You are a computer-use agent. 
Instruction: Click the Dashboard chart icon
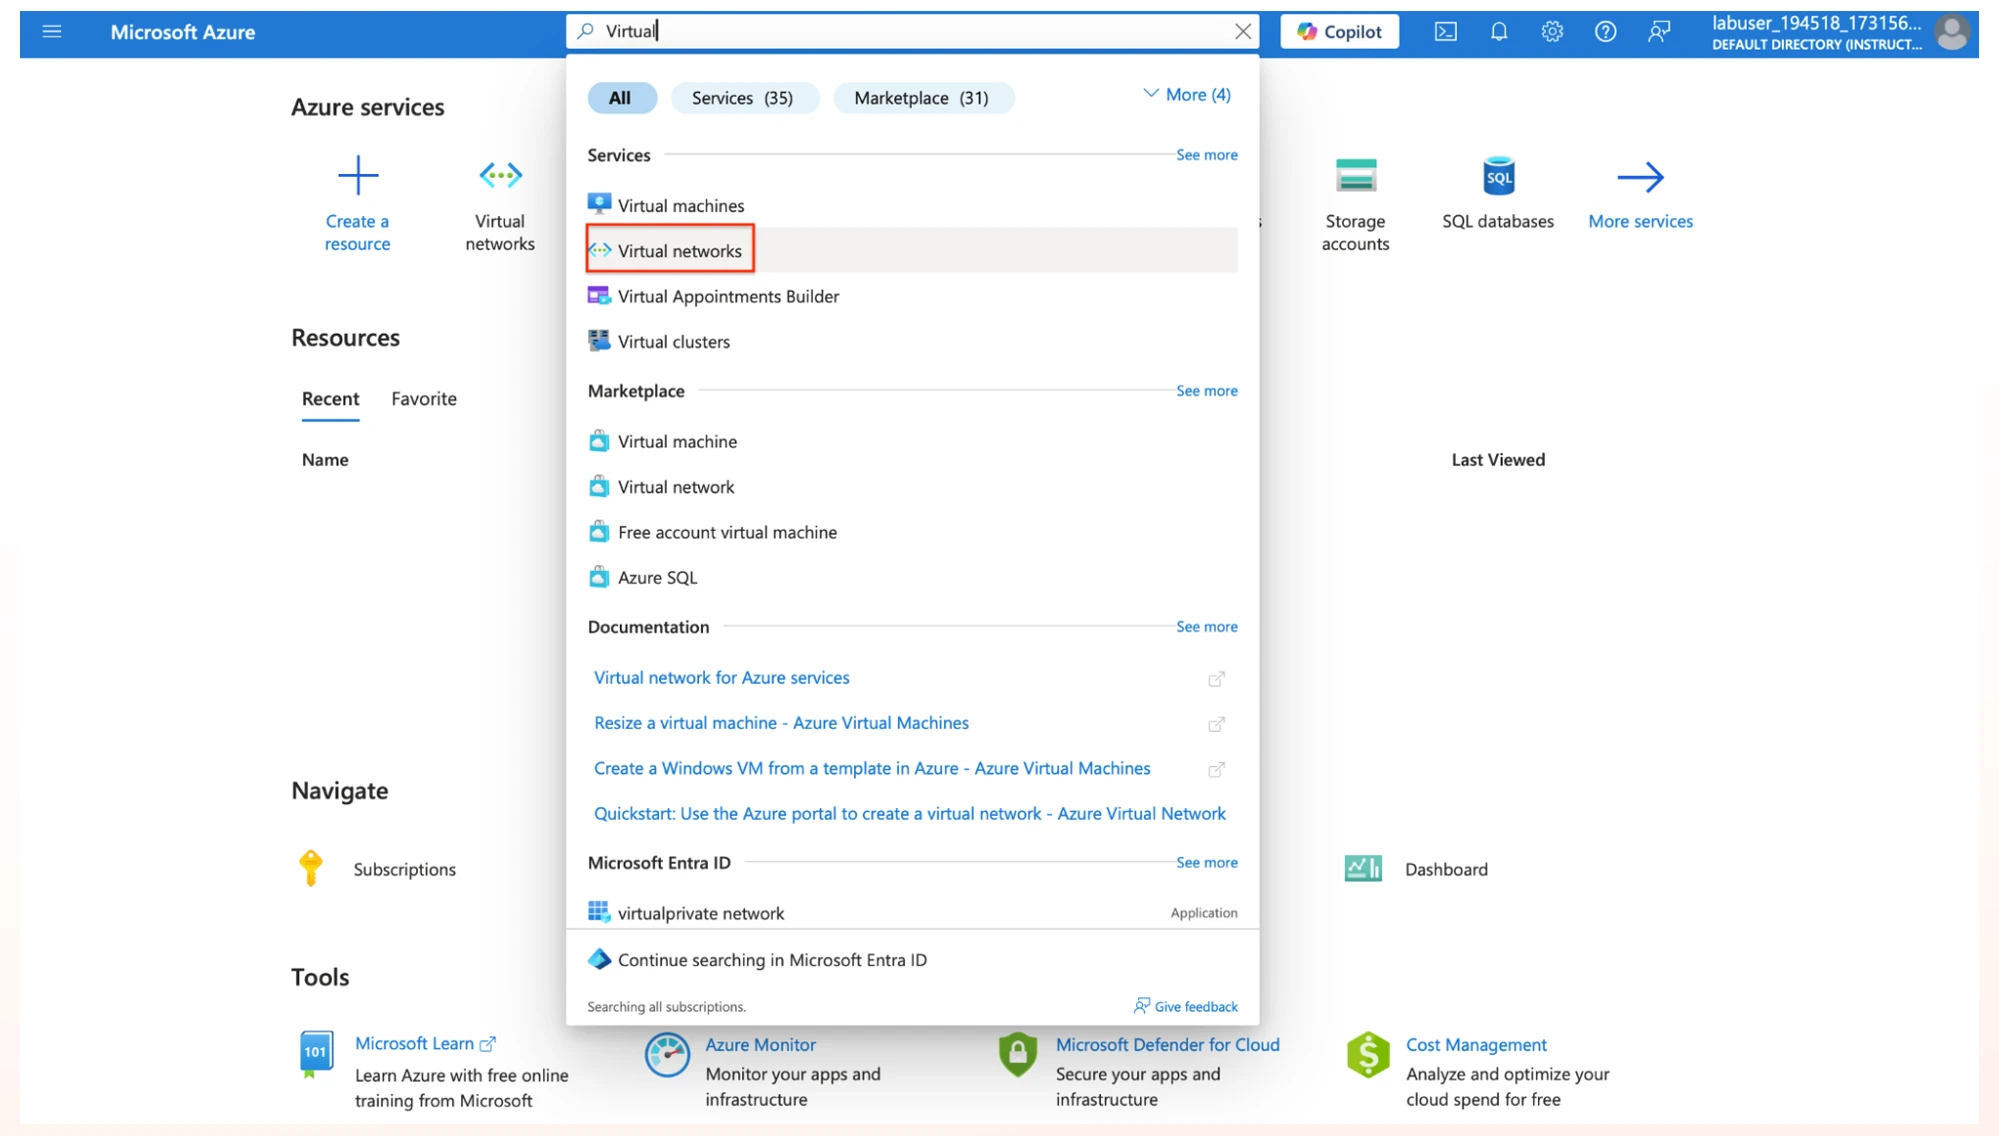pyautogui.click(x=1365, y=868)
